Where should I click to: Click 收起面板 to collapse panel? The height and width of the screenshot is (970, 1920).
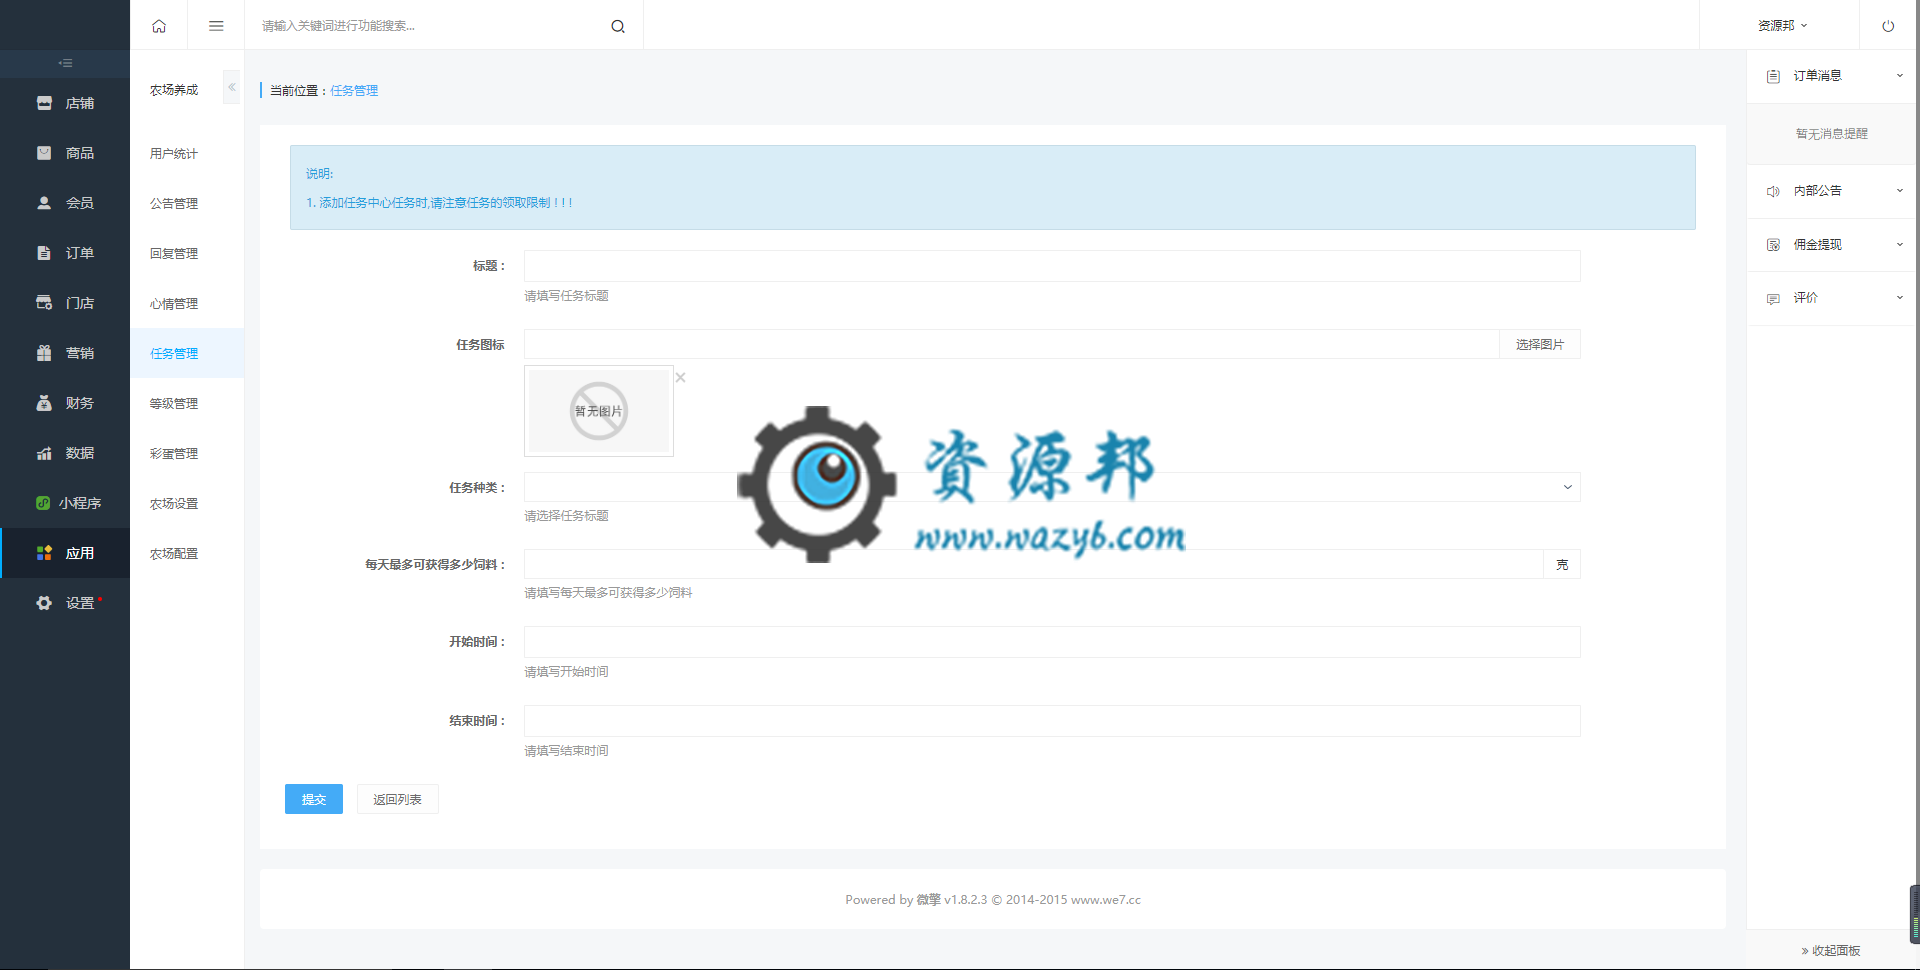[1831, 950]
